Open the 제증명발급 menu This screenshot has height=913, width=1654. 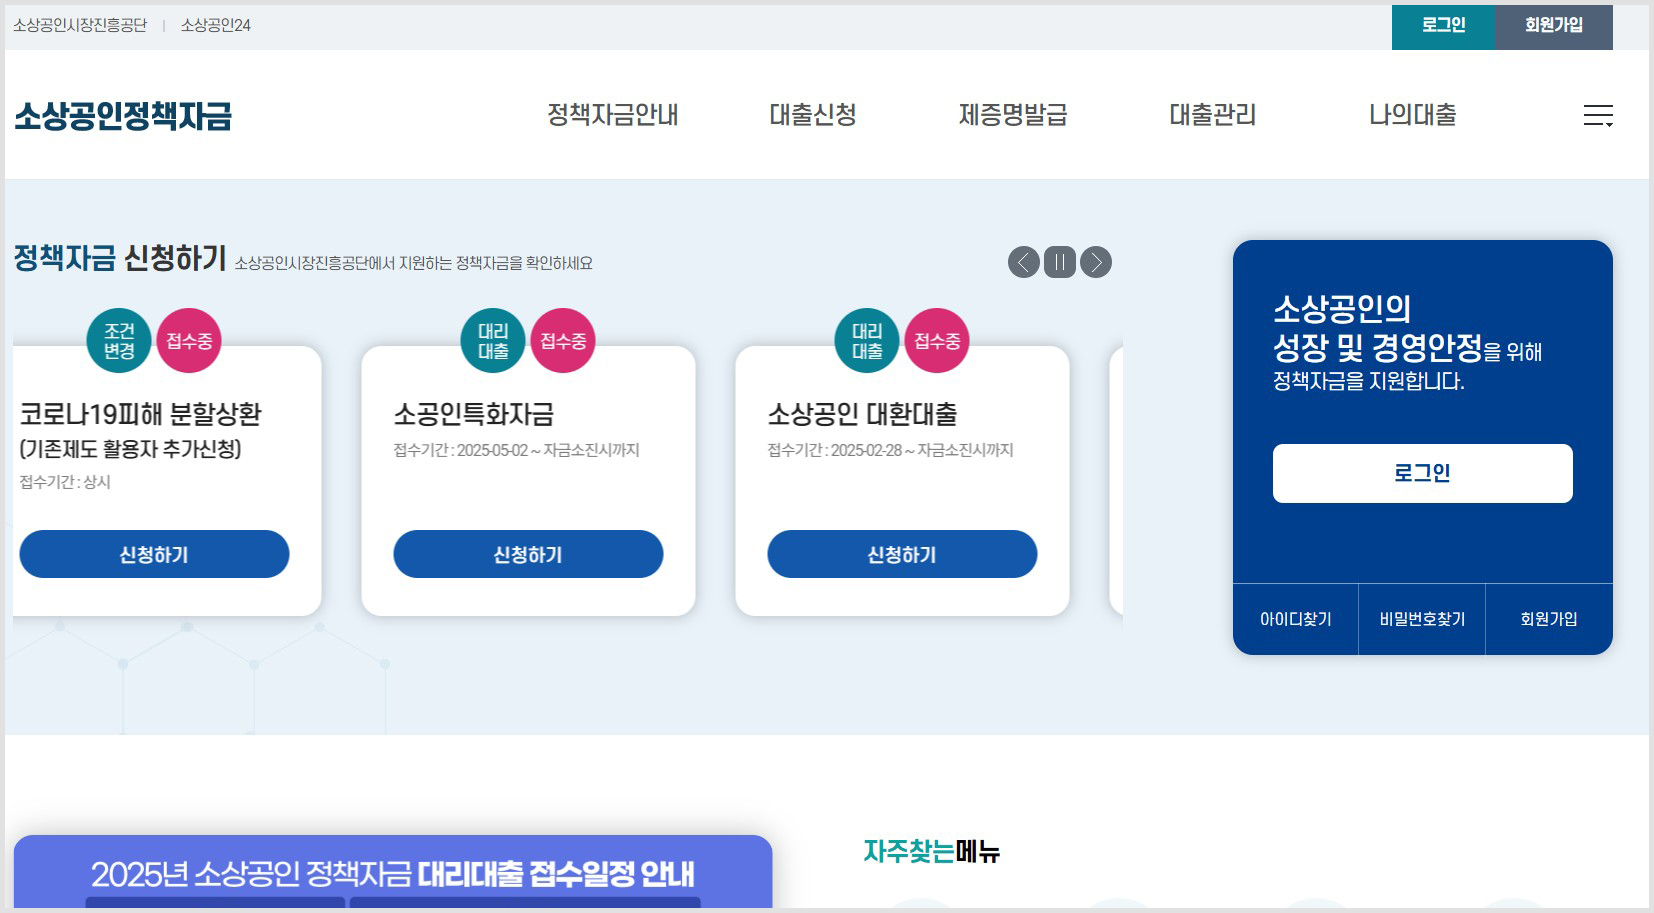pos(1013,116)
